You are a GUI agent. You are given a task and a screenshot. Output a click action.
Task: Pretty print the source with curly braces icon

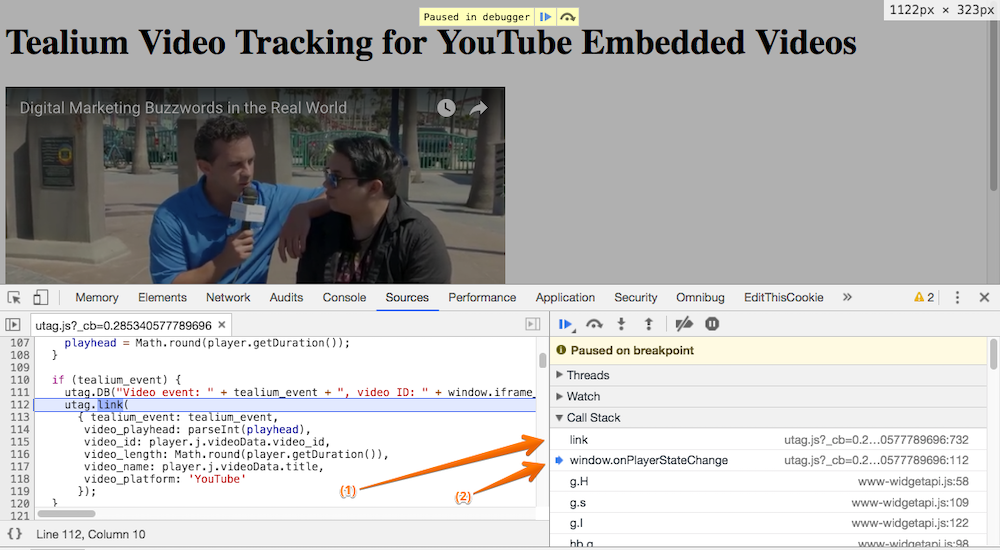coord(15,534)
